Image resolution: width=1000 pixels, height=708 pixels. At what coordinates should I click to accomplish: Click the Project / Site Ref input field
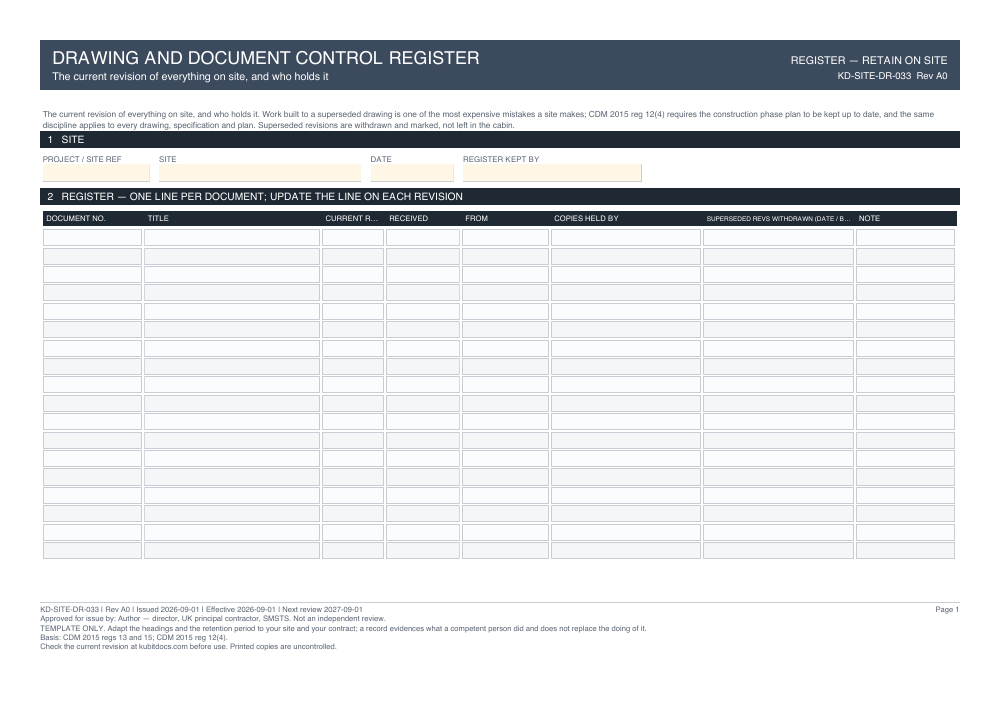tap(96, 173)
